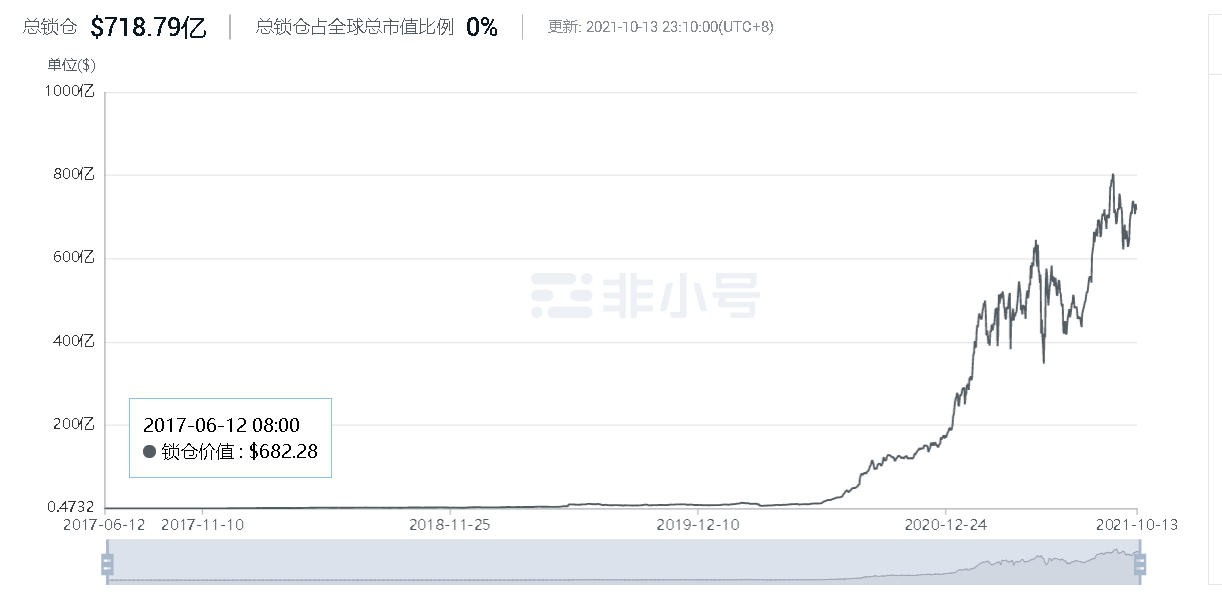Grab the left handle of zoom slider
The height and width of the screenshot is (612, 1222).
(x=107, y=565)
